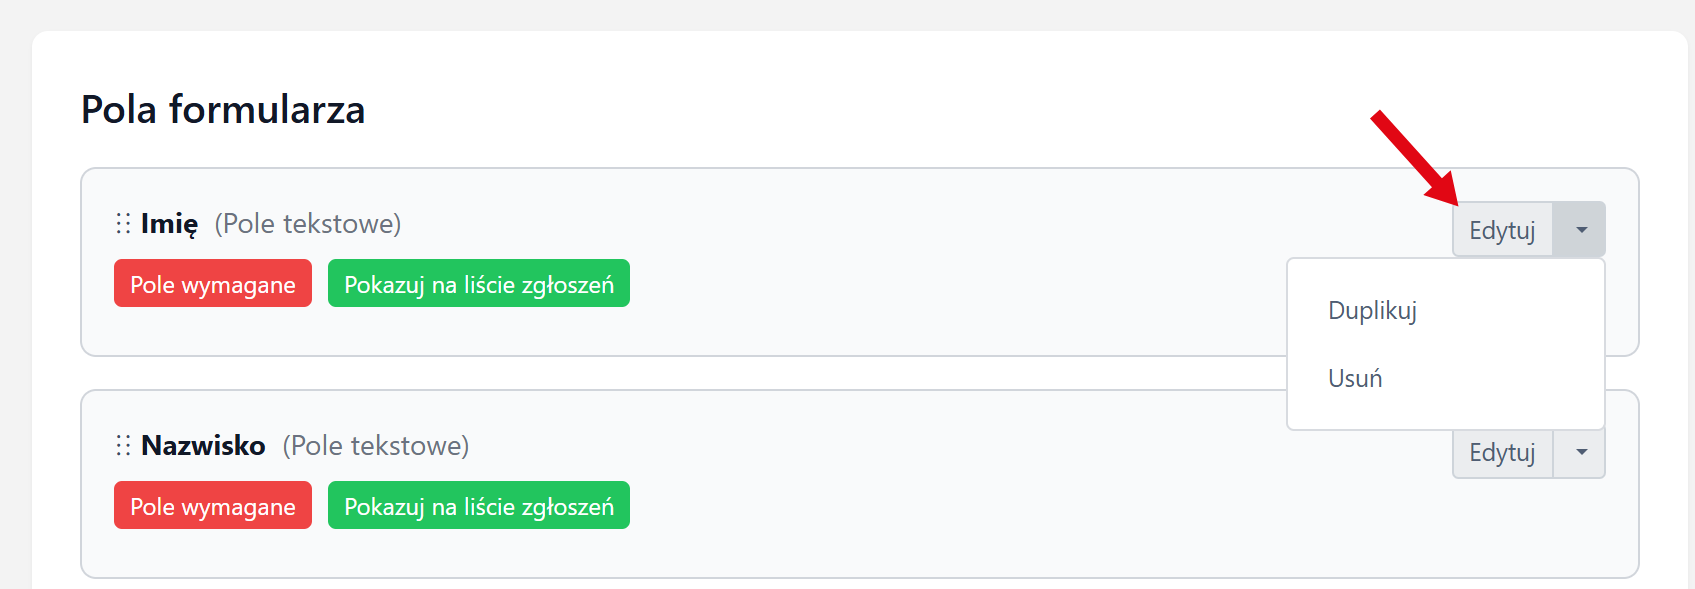Click the bold Imię field name

click(x=169, y=224)
